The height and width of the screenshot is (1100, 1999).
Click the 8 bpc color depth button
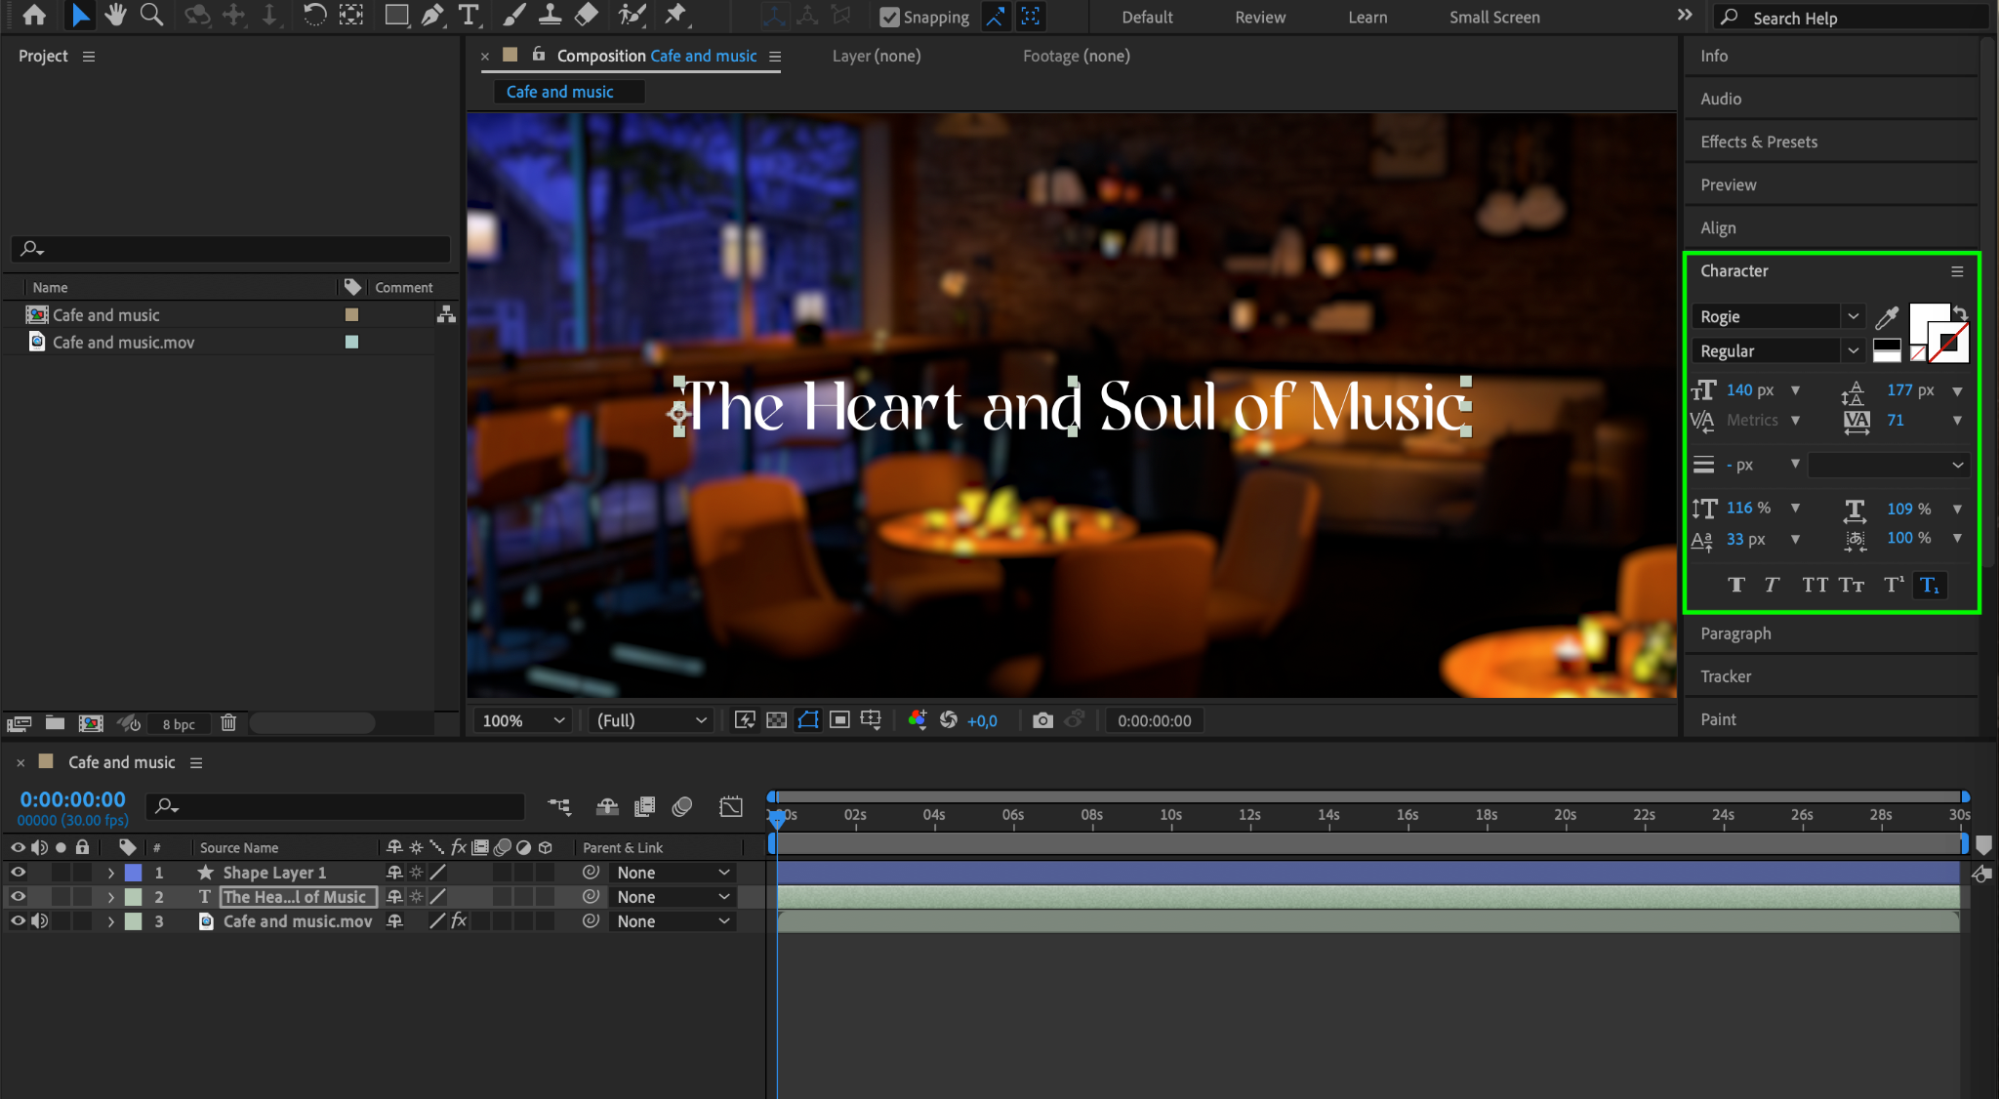(178, 724)
